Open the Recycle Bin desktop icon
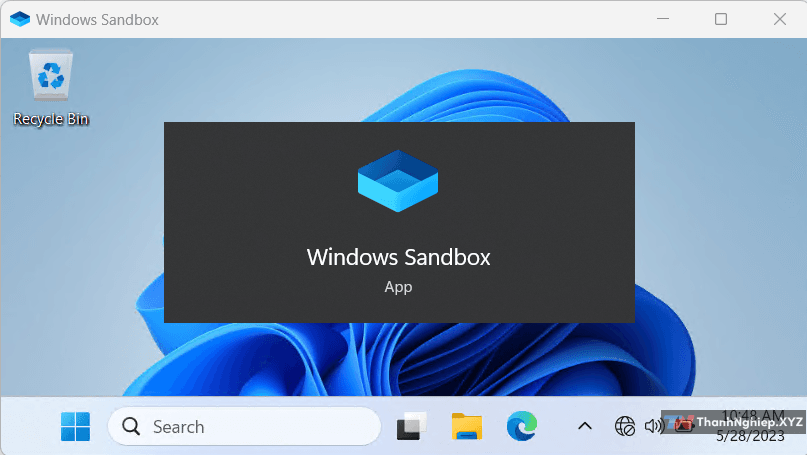This screenshot has height=455, width=807. (51, 88)
